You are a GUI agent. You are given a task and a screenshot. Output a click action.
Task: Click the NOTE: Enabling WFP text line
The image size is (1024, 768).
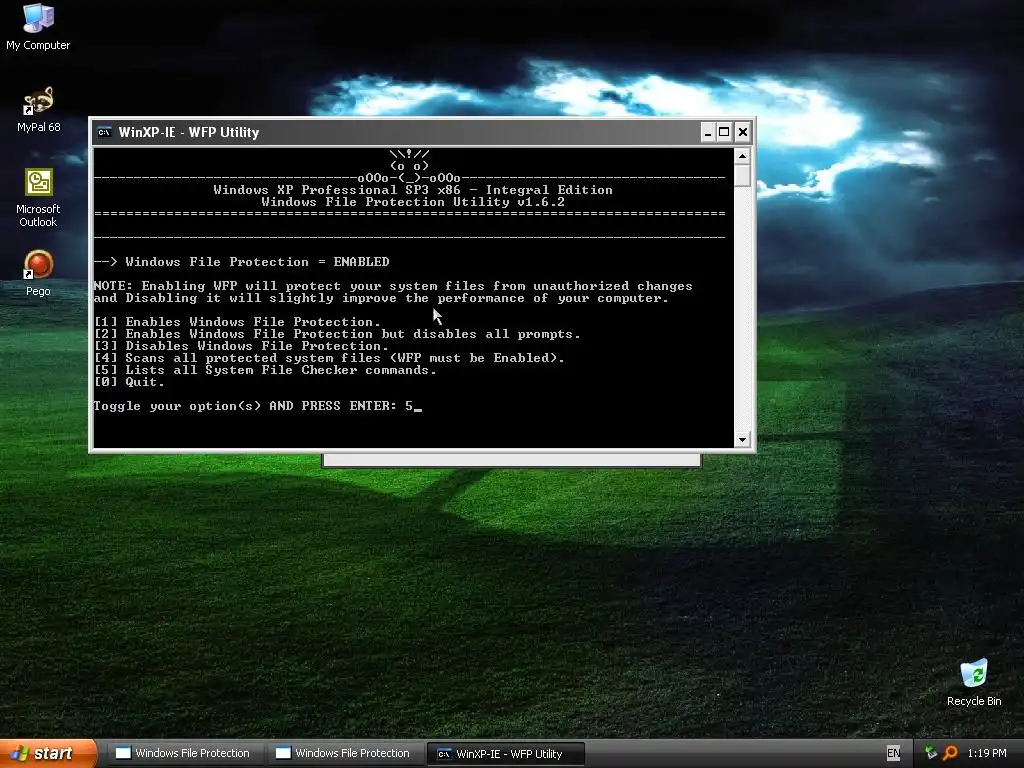[x=393, y=286]
